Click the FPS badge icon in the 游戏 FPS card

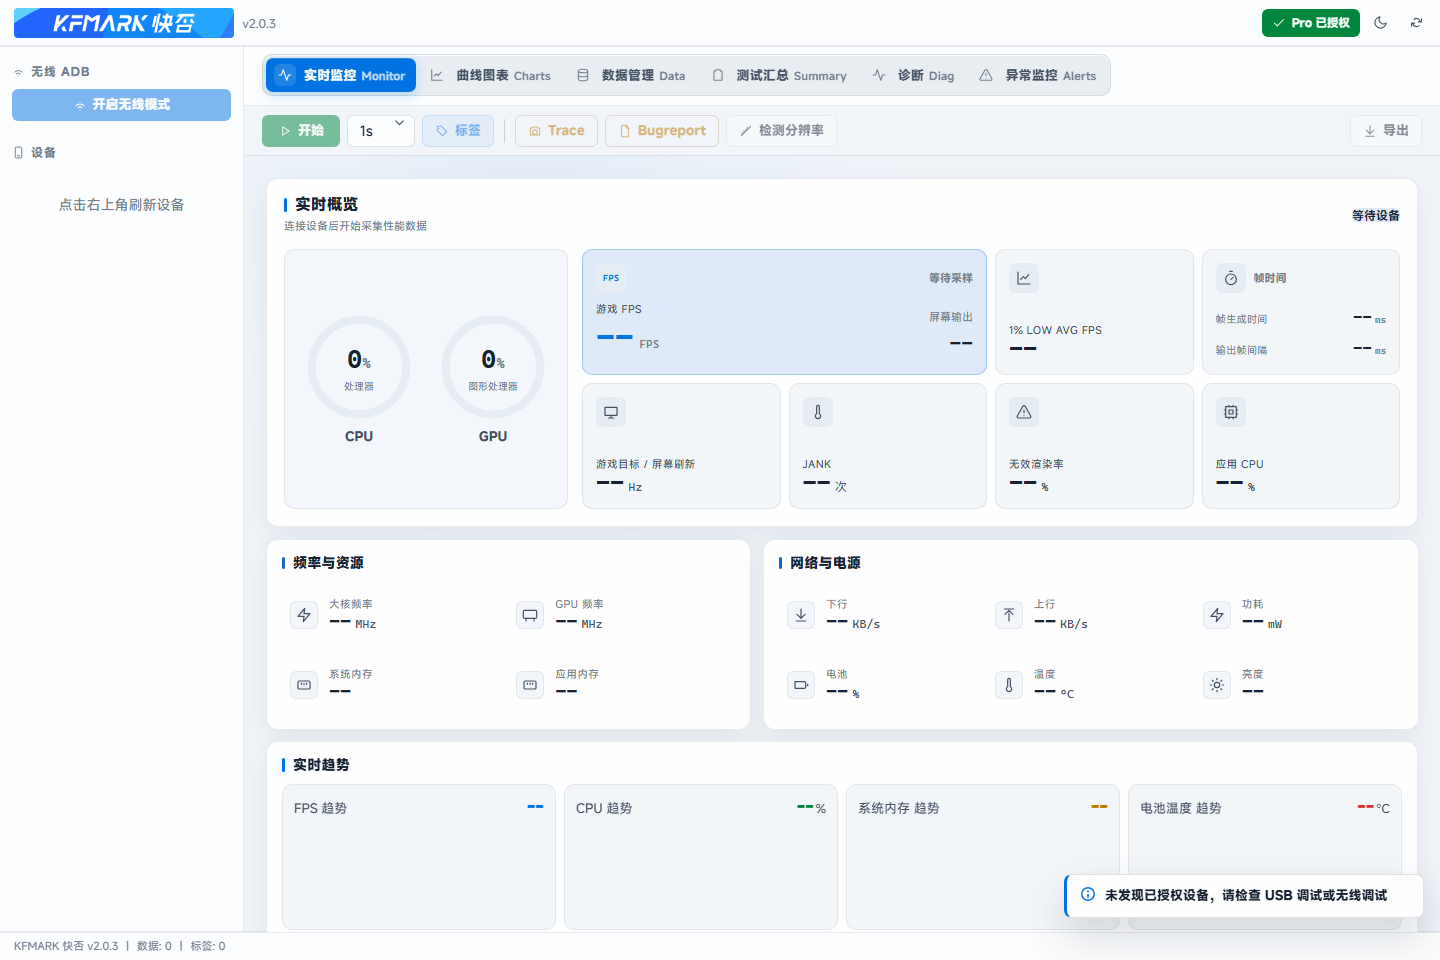pyautogui.click(x=611, y=278)
